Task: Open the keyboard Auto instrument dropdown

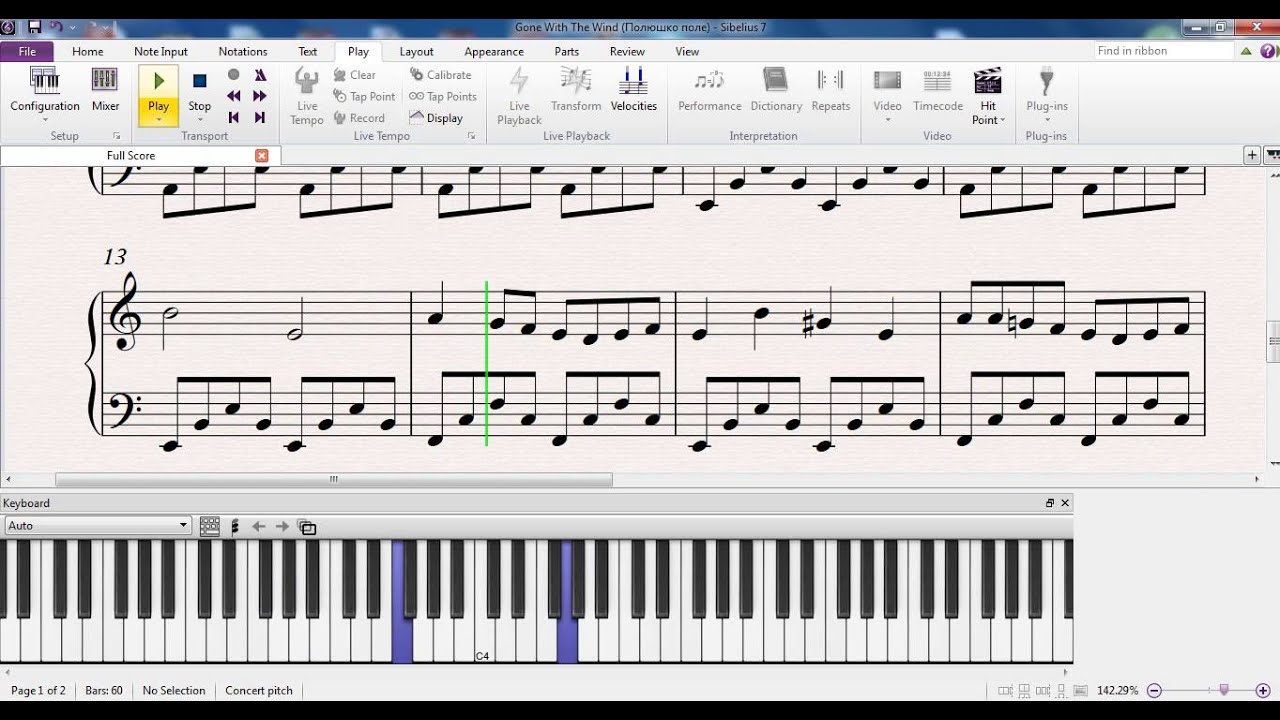Action: (x=97, y=525)
